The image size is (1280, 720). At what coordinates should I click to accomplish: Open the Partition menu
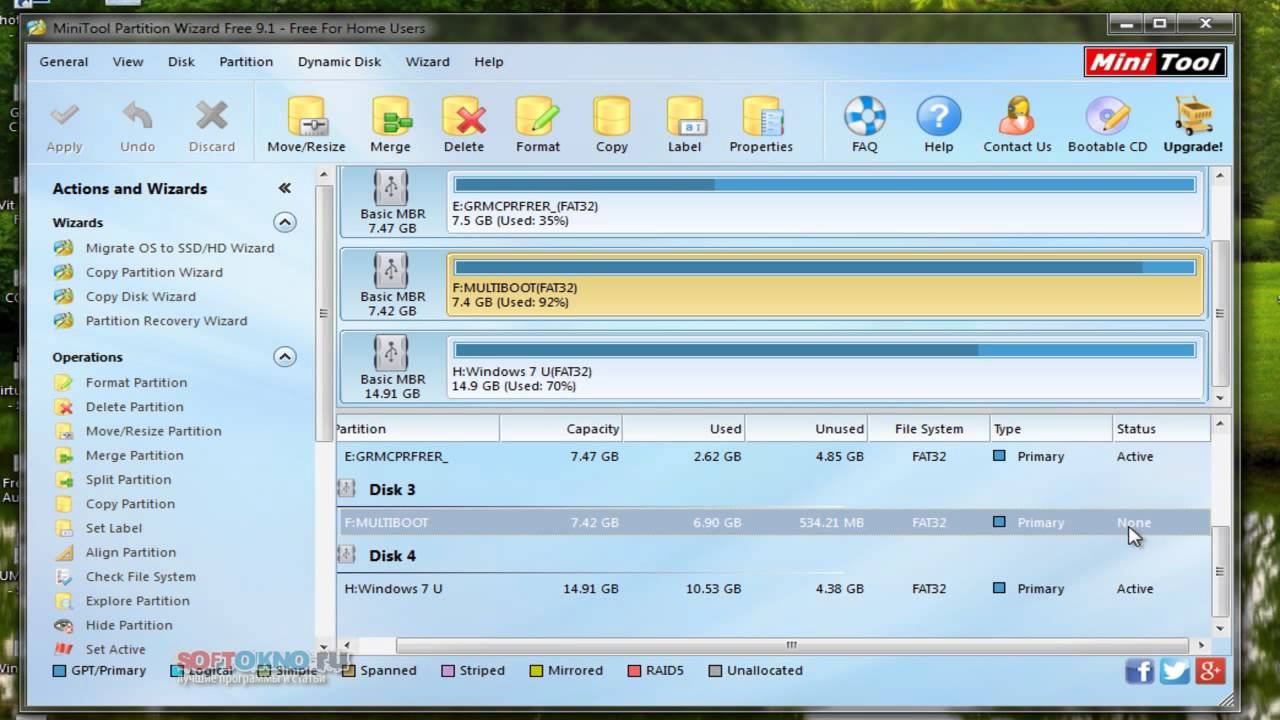246,62
